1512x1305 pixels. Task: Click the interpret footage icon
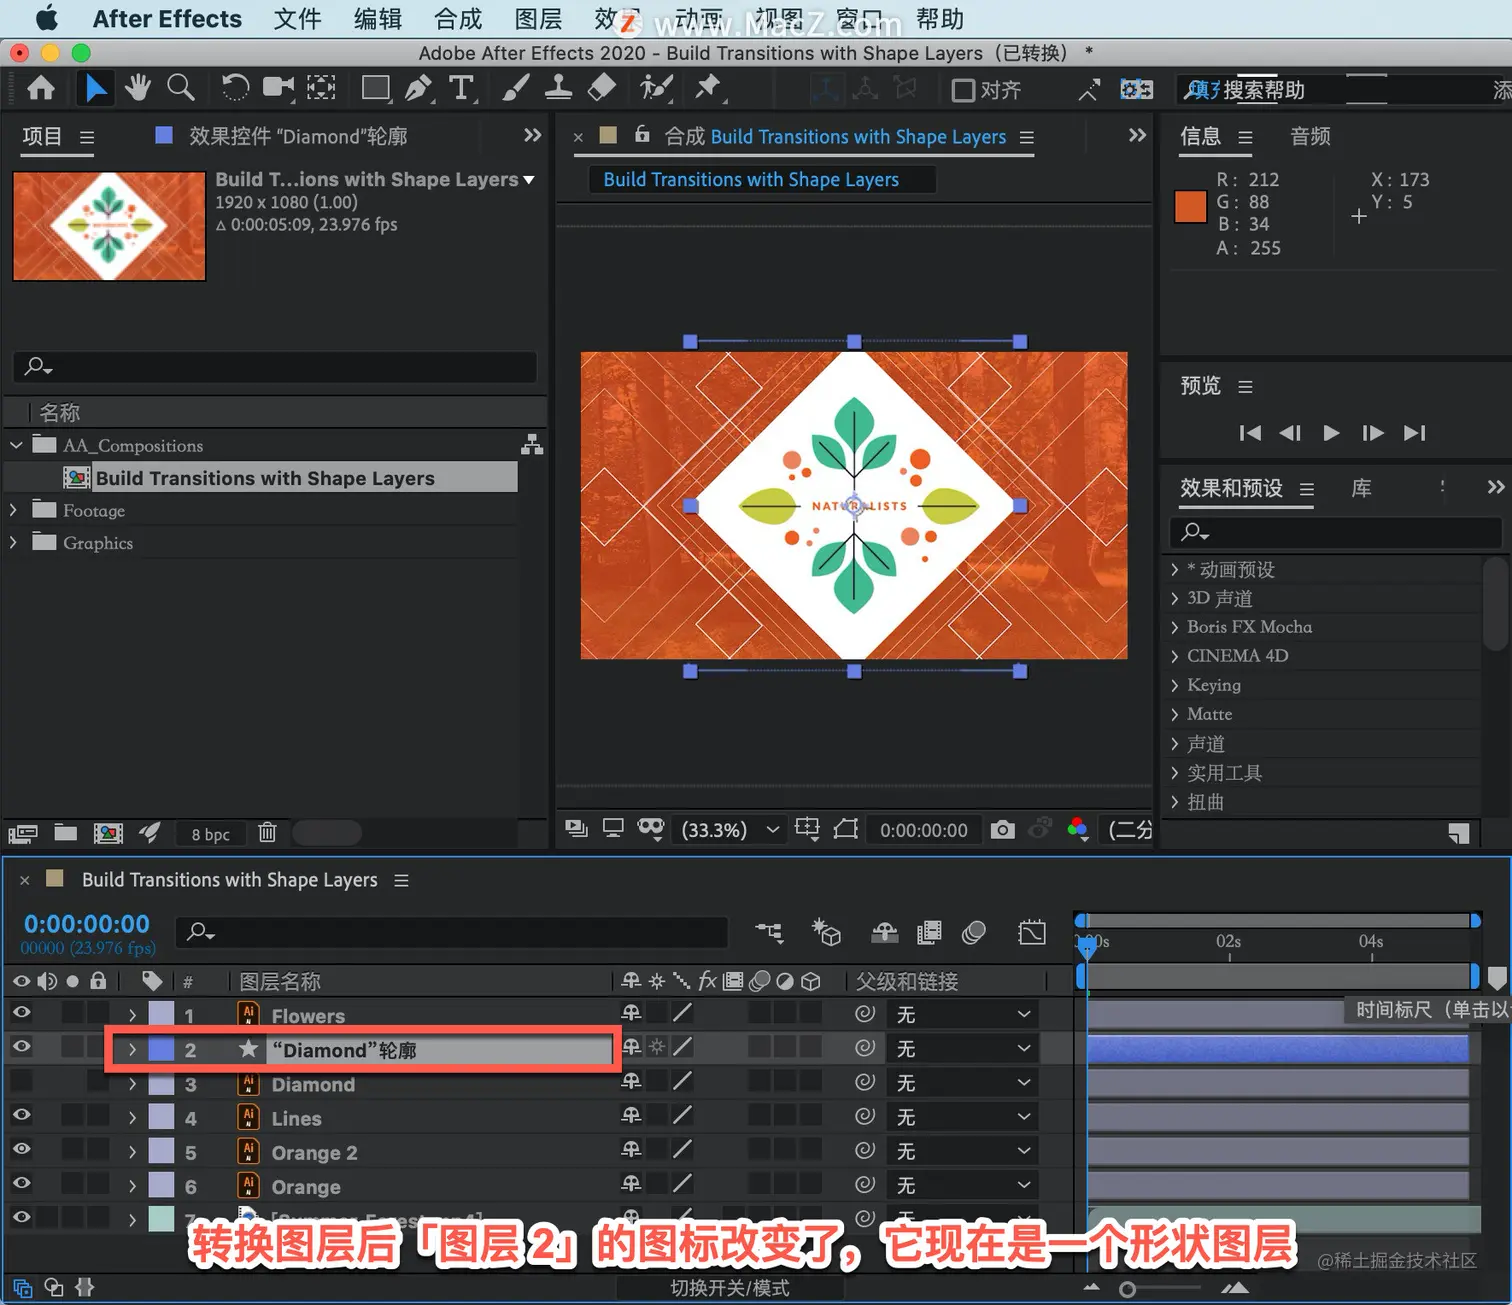(x=23, y=832)
